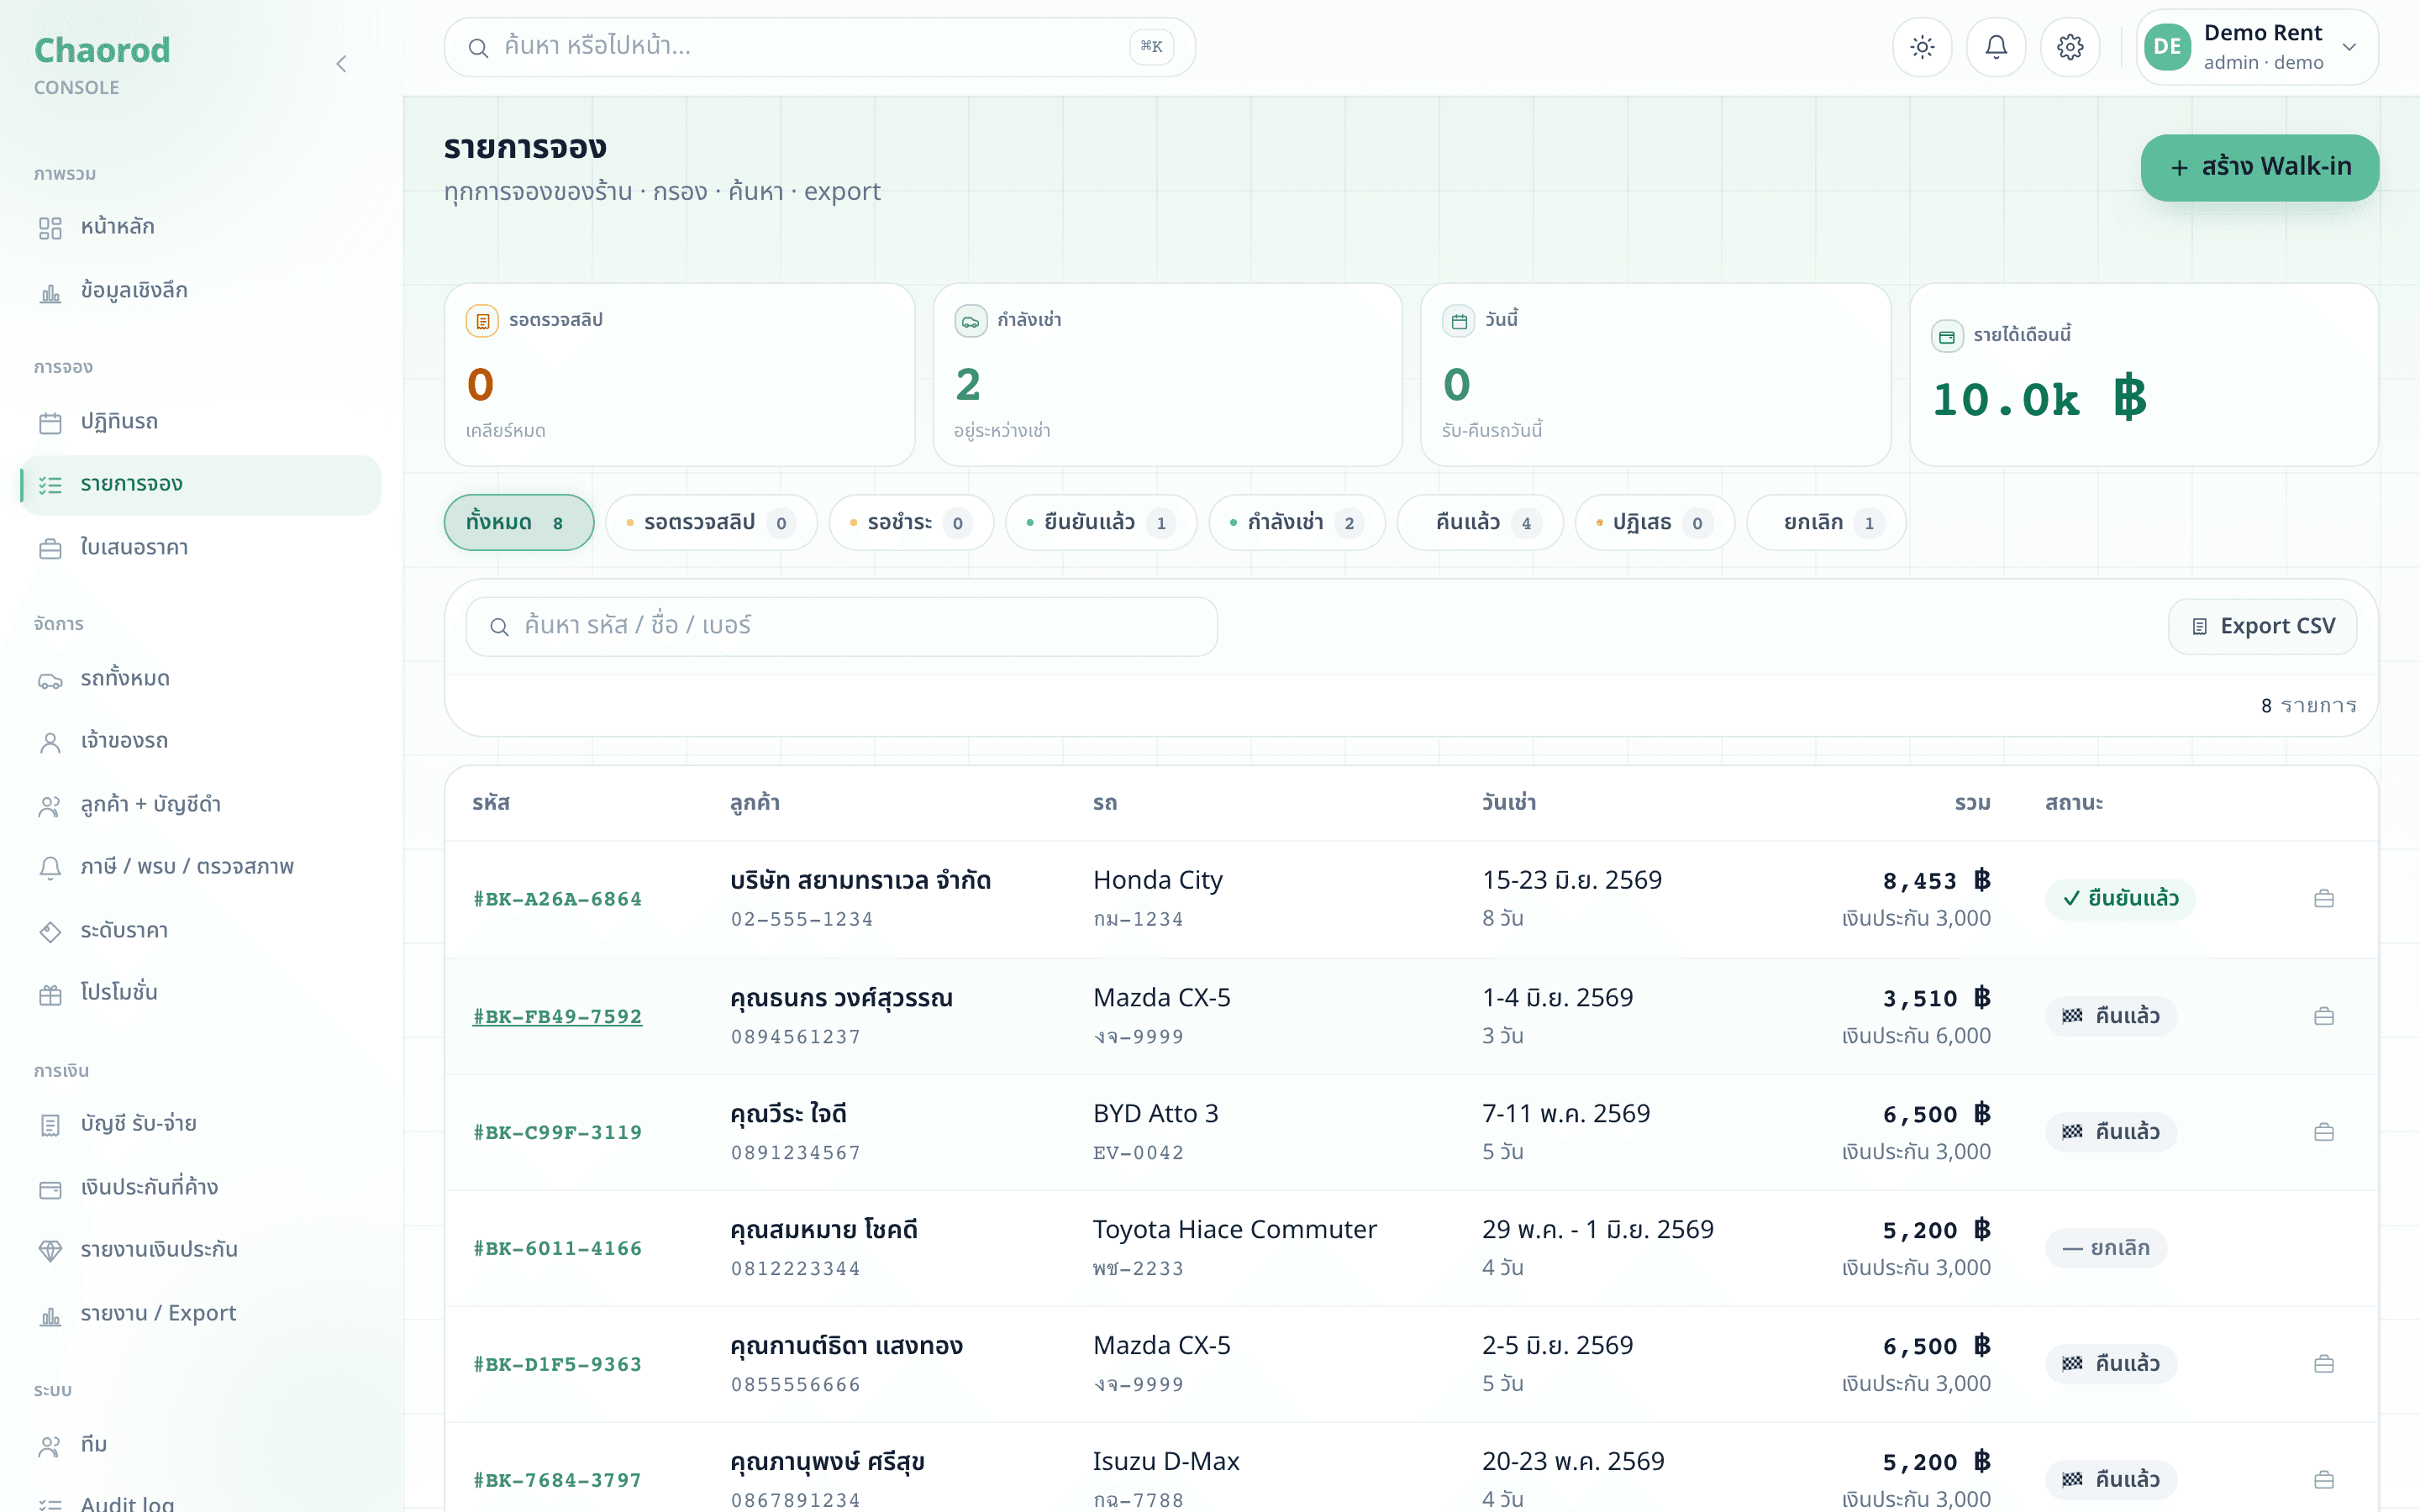Filter by ยกเลิก status
This screenshot has height=1512, width=2420.
[x=1826, y=522]
